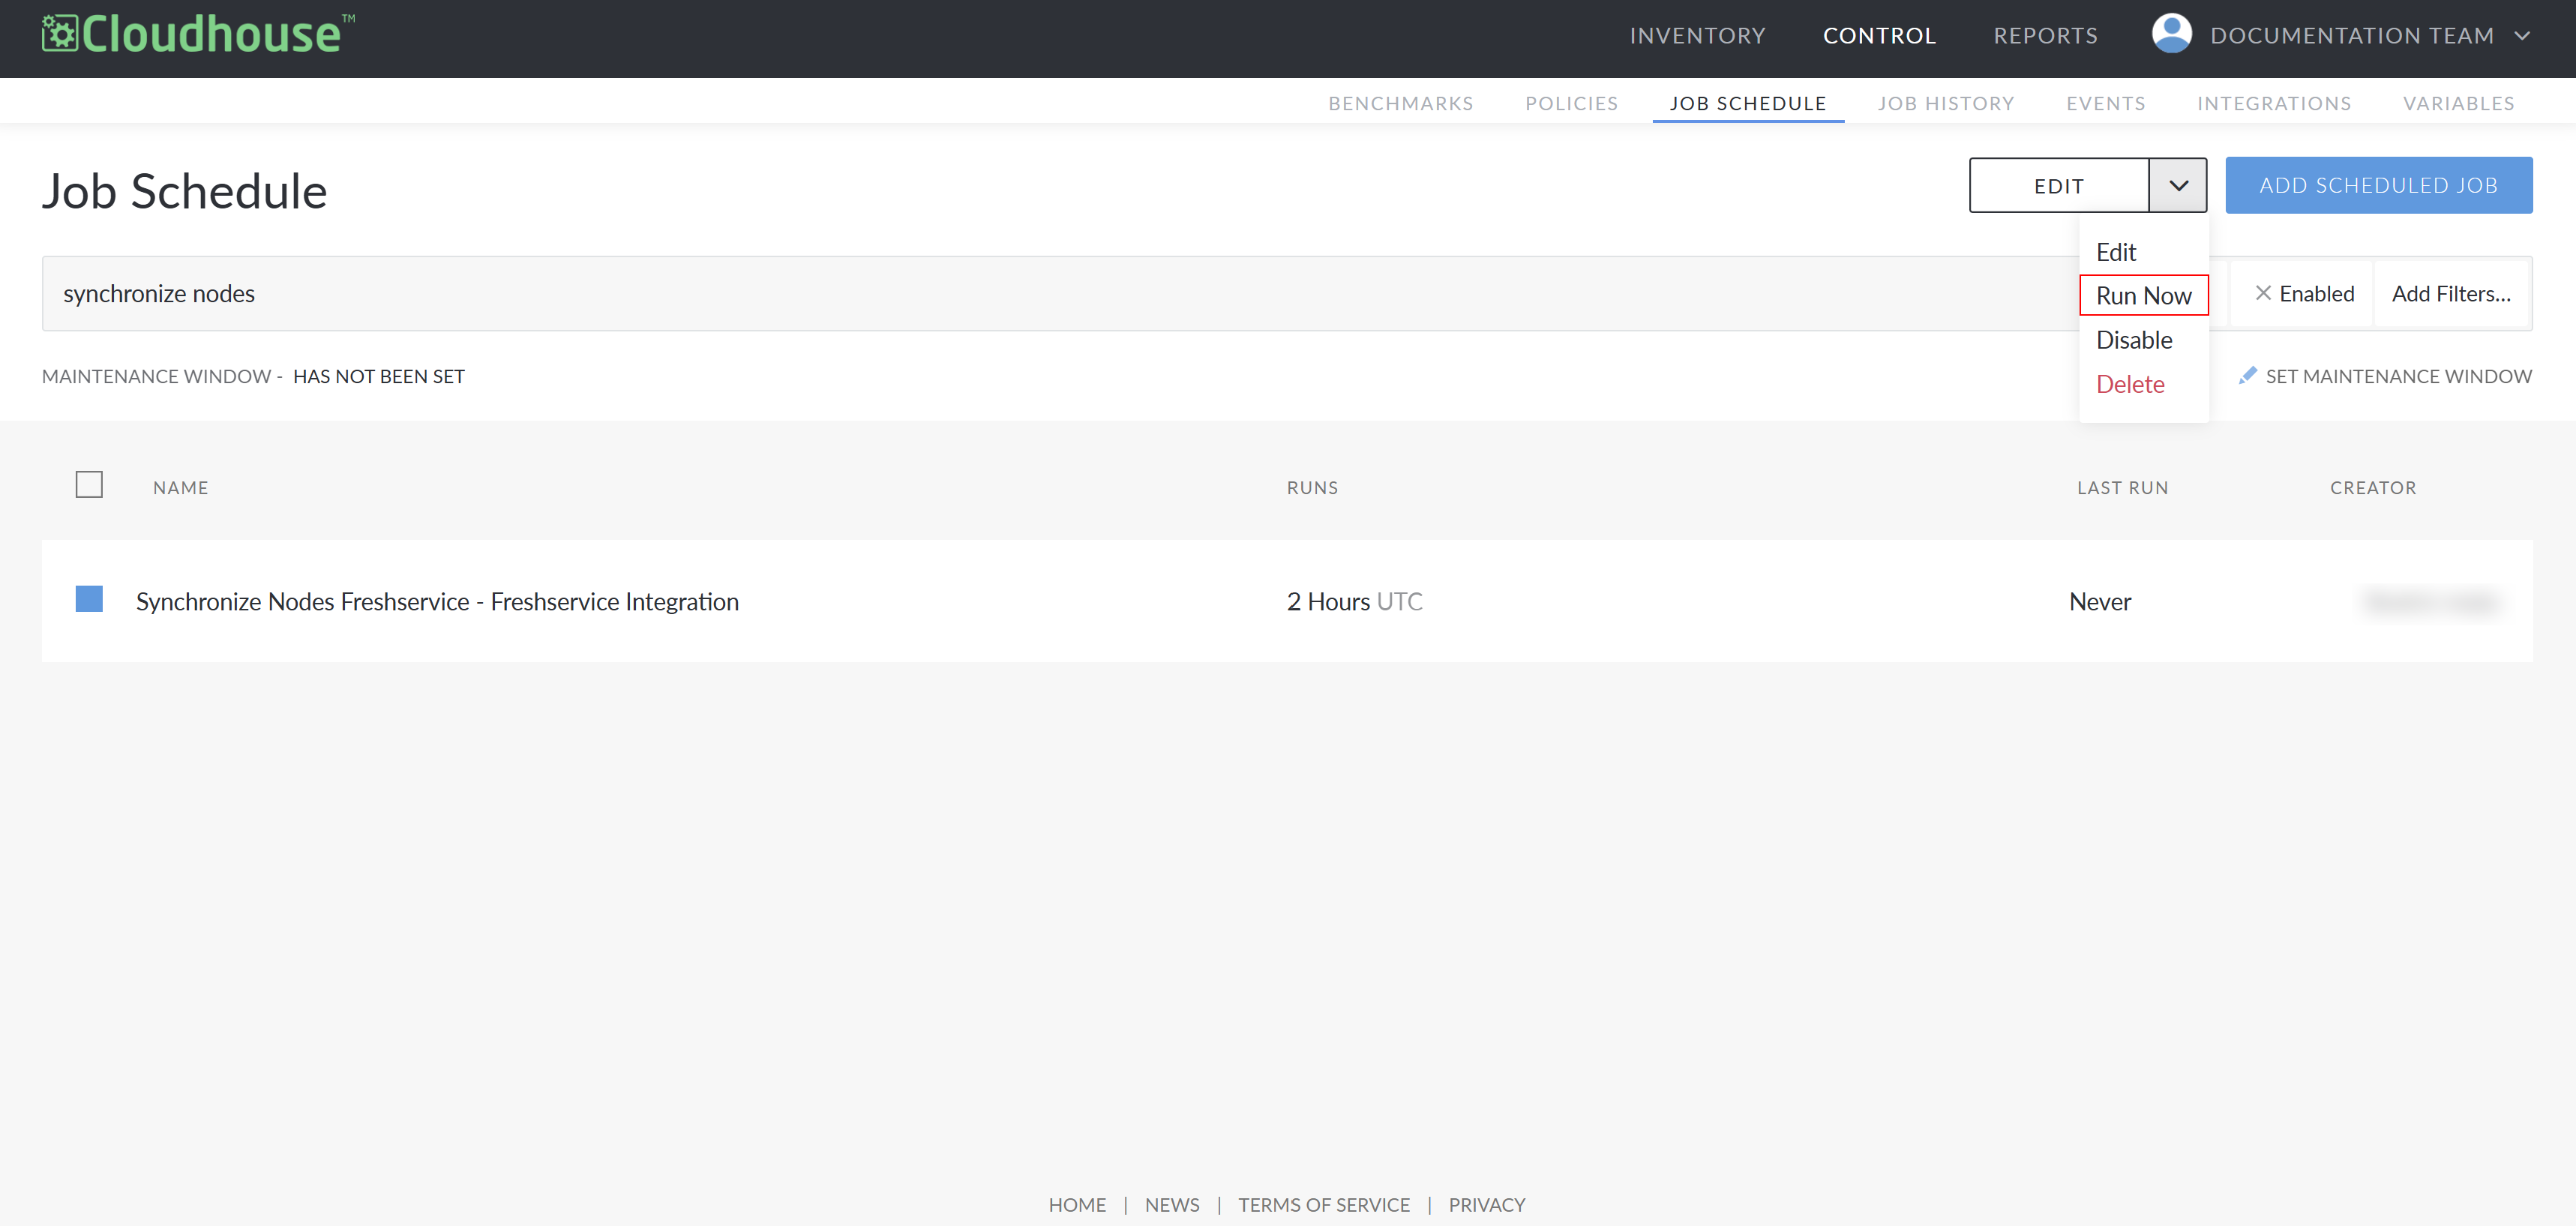
Task: Click the pencil icon for maintenance window
Action: coord(2247,375)
